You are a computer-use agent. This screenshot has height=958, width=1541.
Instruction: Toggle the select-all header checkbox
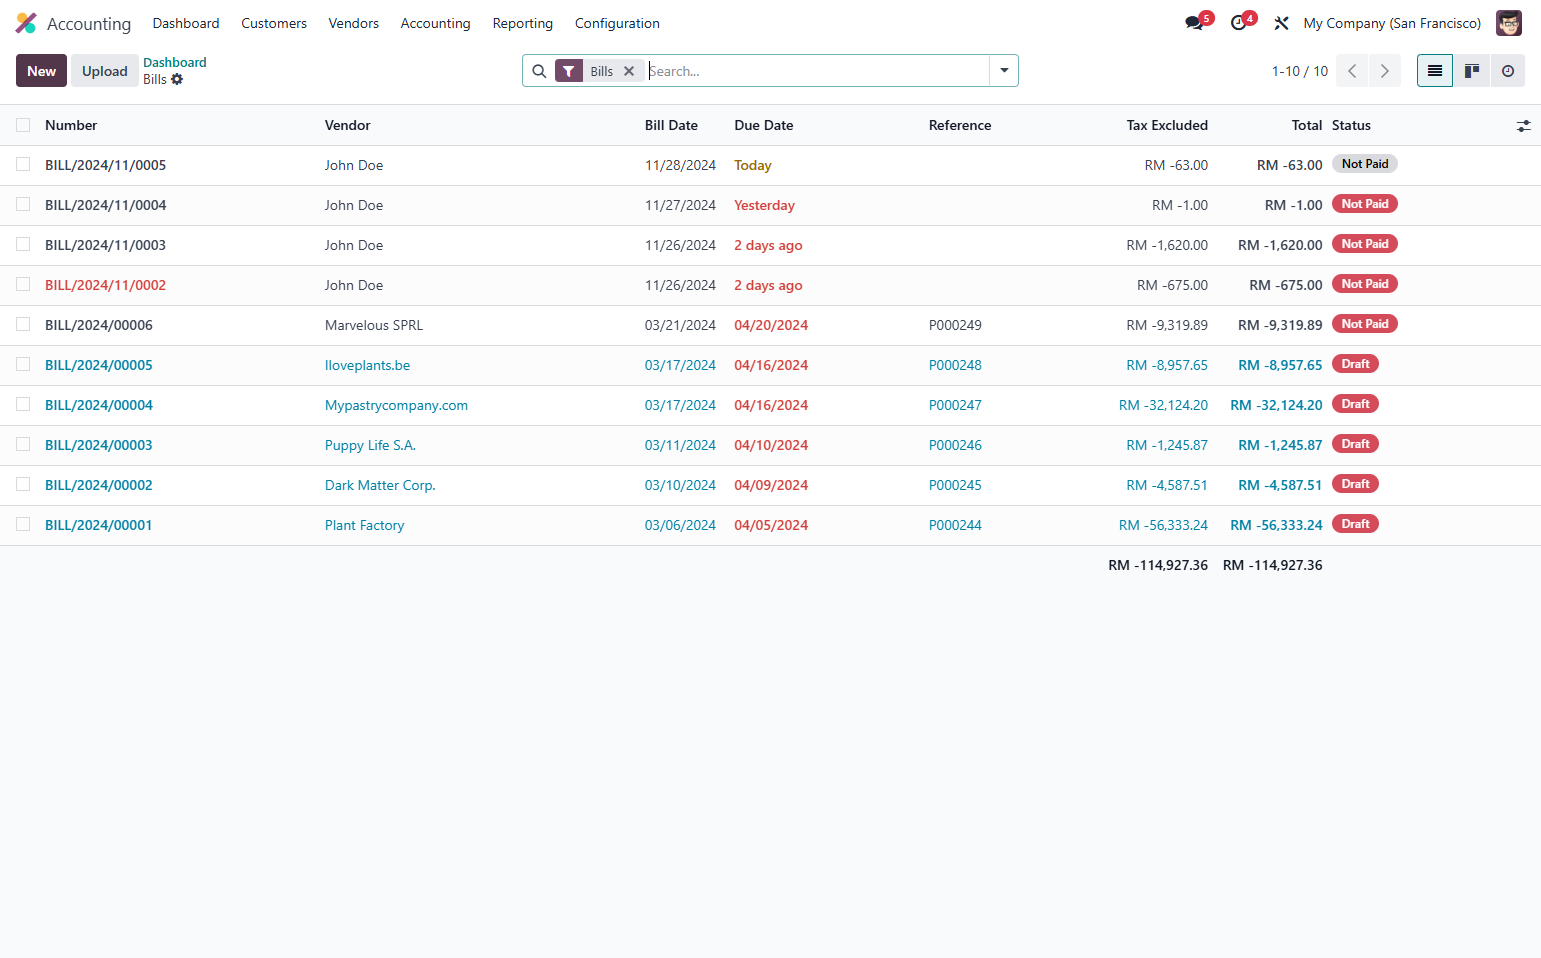tap(23, 125)
